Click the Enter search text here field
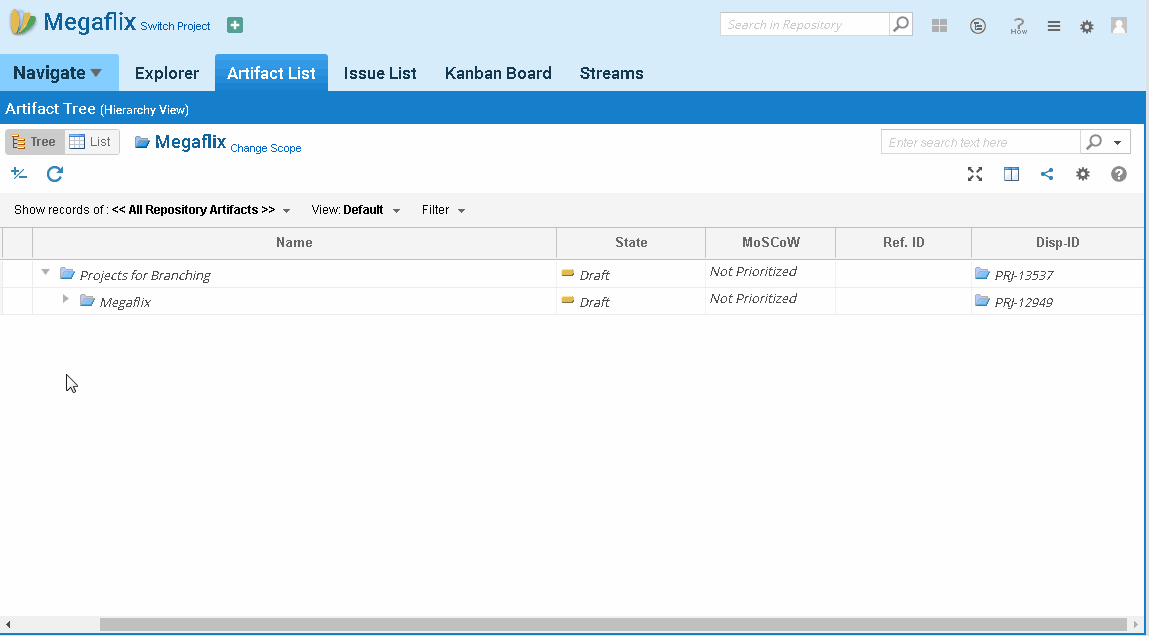 pyautogui.click(x=980, y=141)
